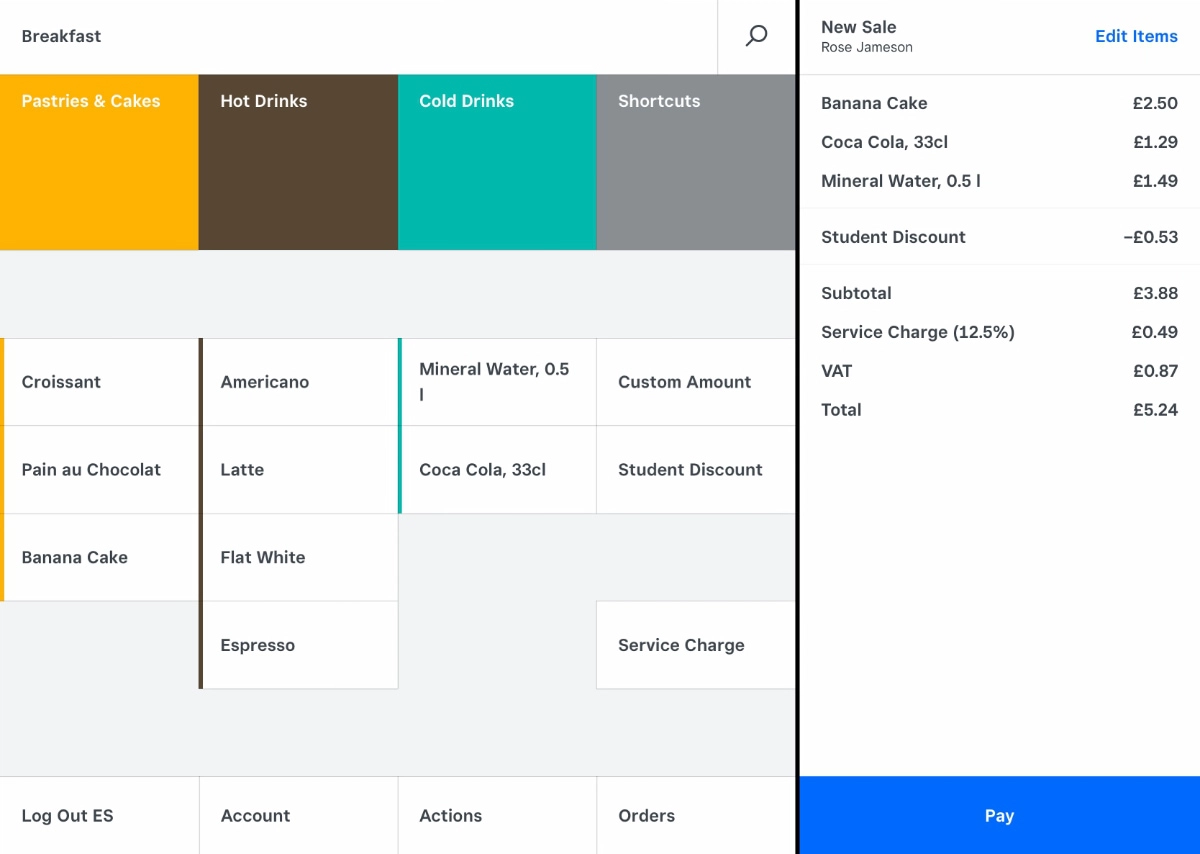The width and height of the screenshot is (1200, 854).
Task: Open the Custom Amount shortcut
Action: click(696, 382)
